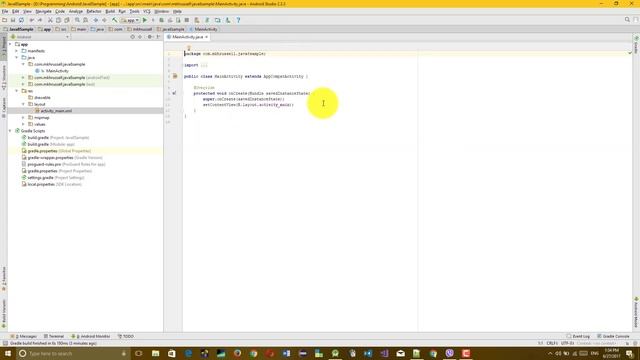Expand the androidTest package node
640x360 pixels.
(23, 78)
